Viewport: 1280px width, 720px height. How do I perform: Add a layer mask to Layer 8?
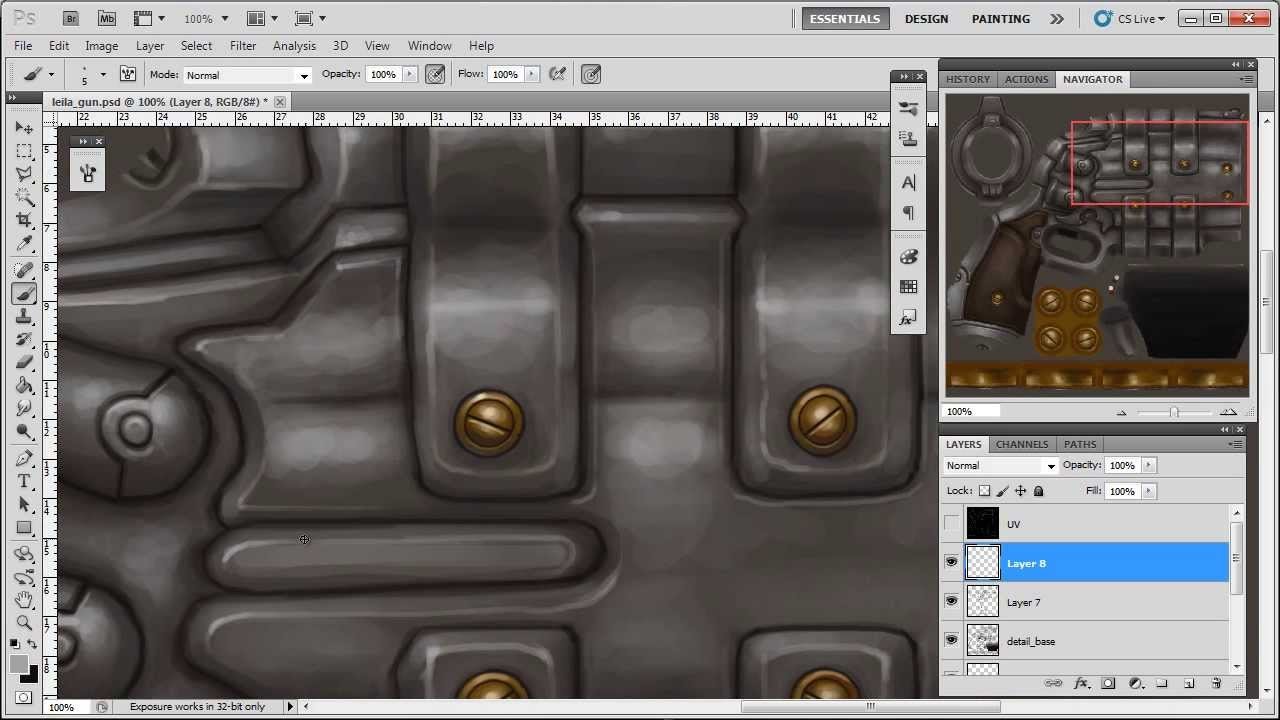click(x=1107, y=684)
